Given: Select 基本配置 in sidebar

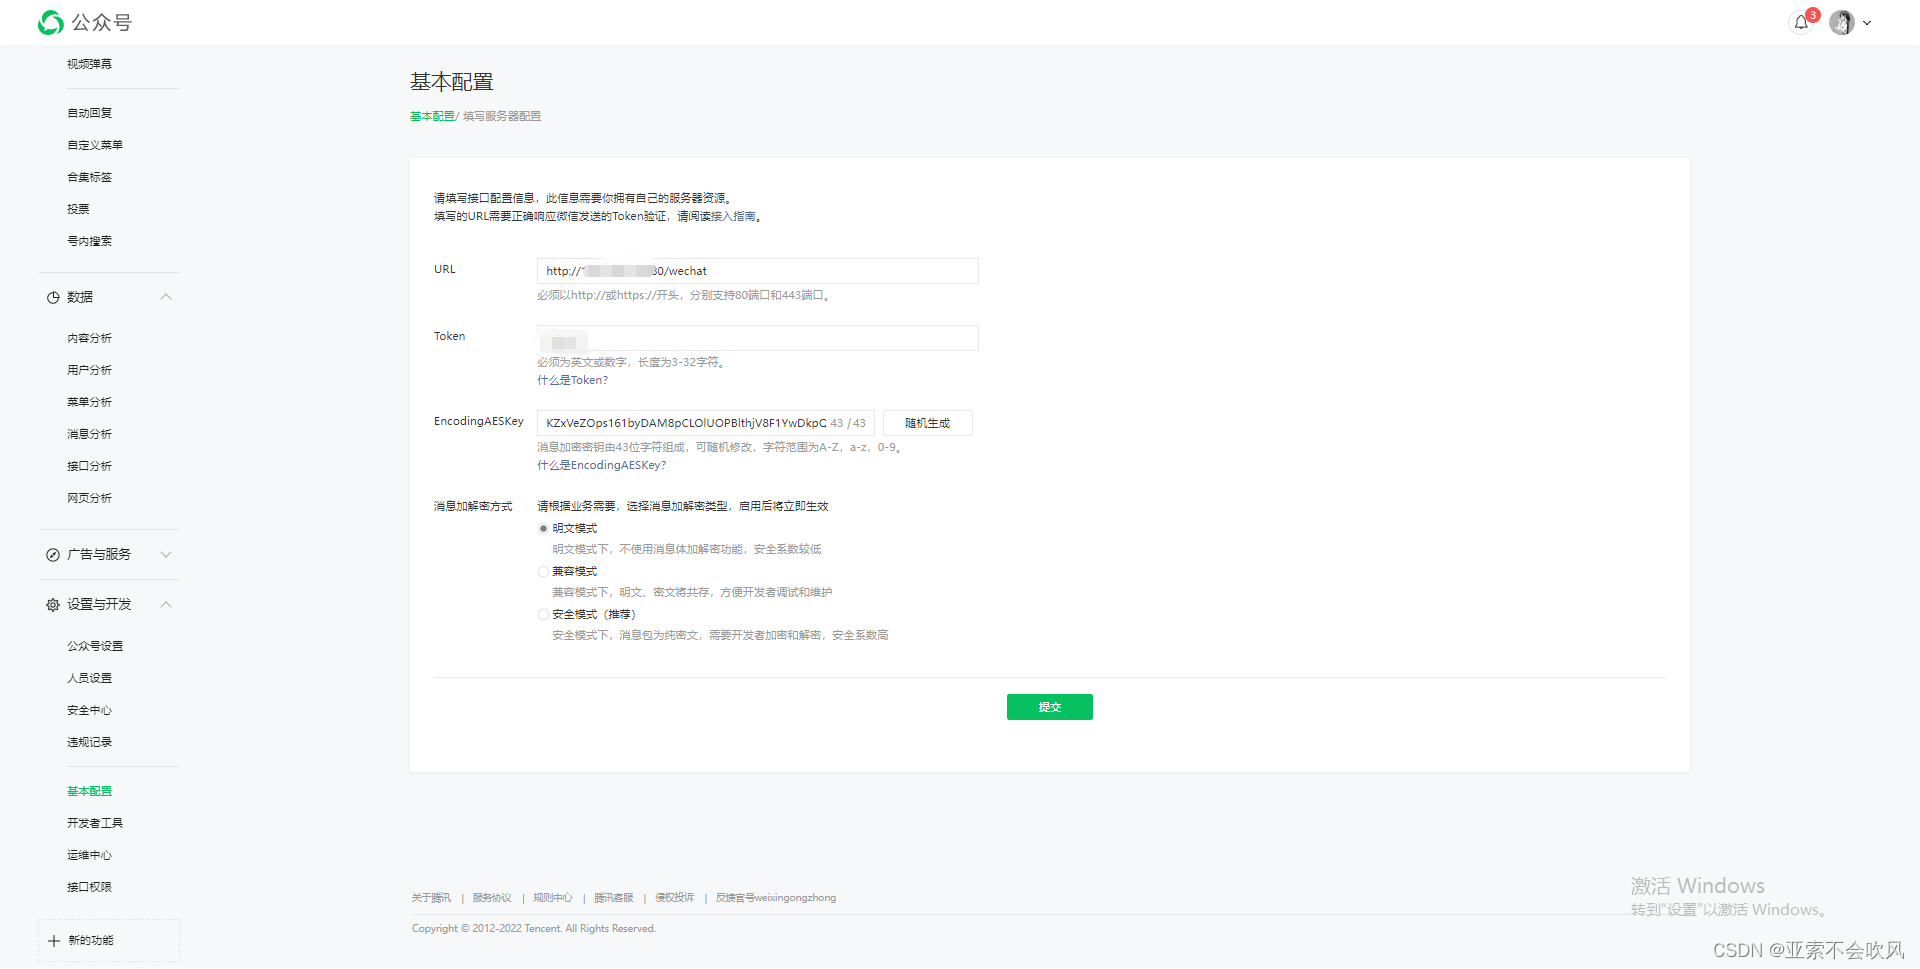Looking at the screenshot, I should 89,791.
